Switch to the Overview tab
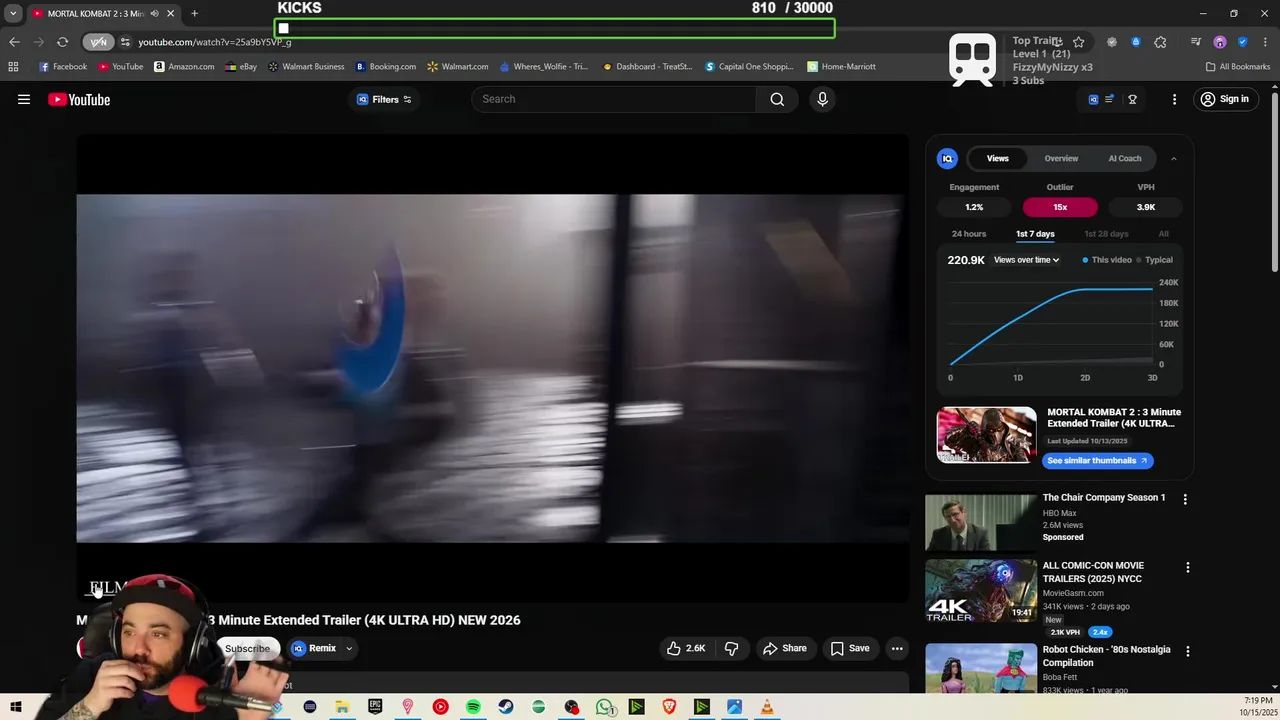Image resolution: width=1280 pixels, height=720 pixels. click(x=1061, y=158)
